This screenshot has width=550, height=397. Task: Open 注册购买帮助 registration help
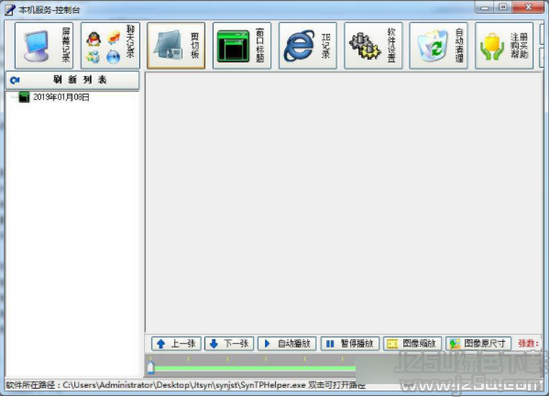click(x=504, y=46)
